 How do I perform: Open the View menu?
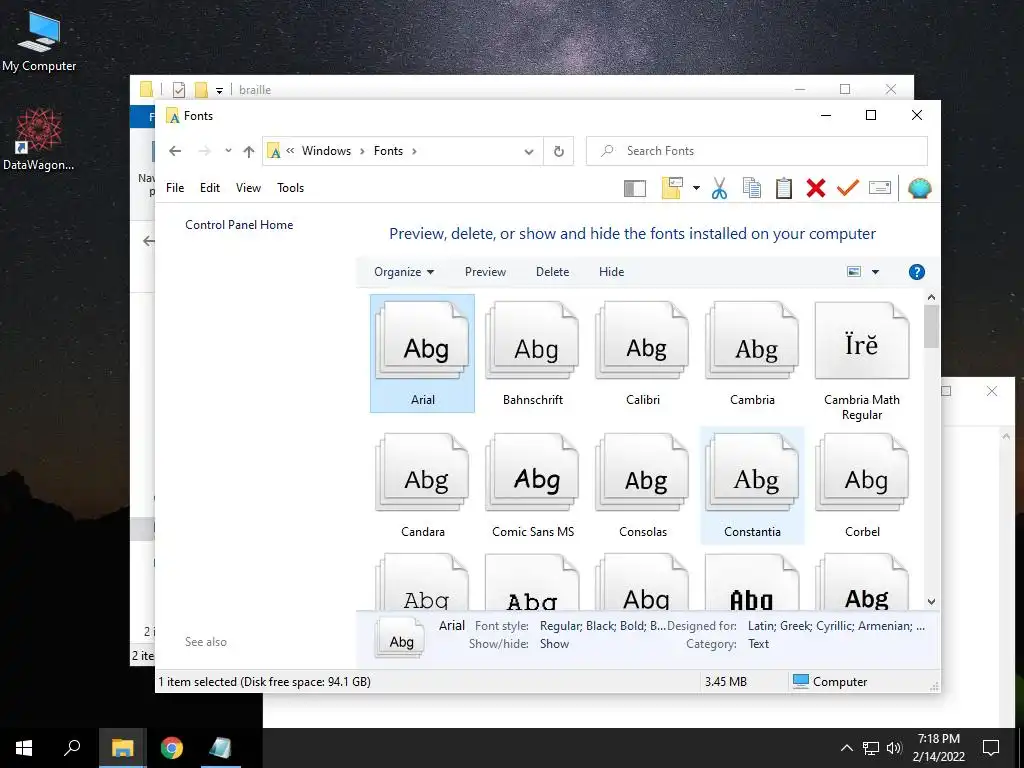coord(248,188)
